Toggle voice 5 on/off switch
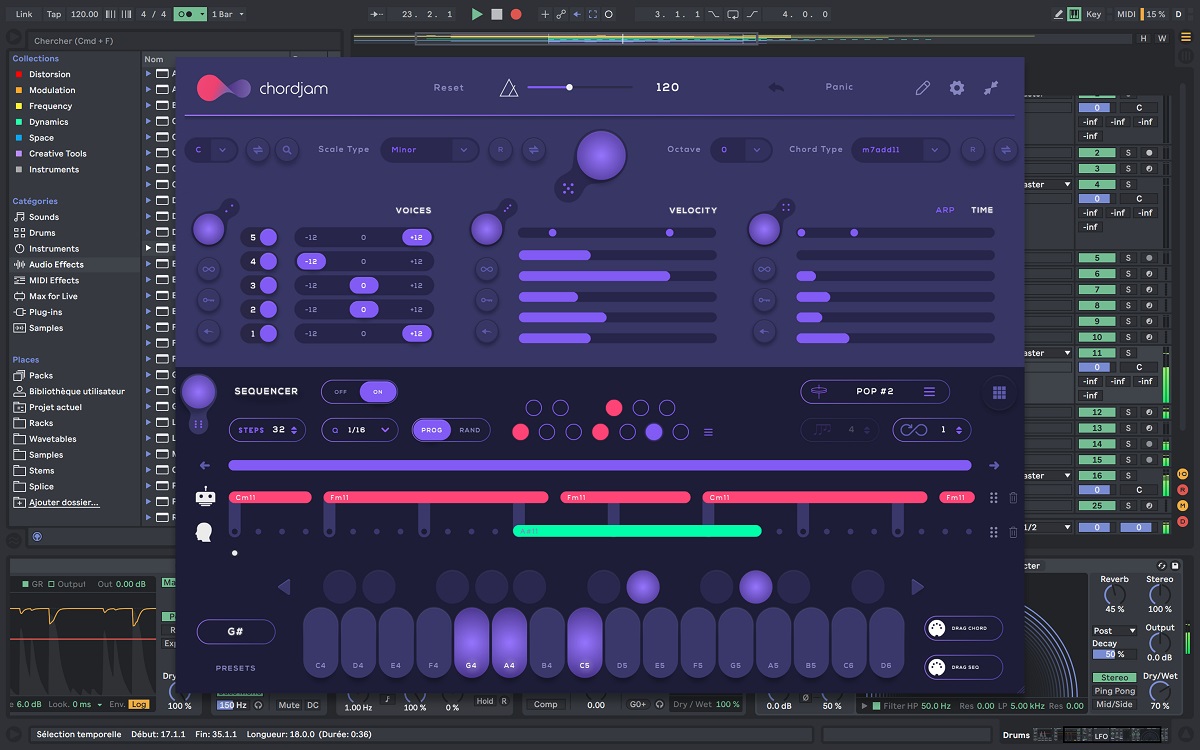Image resolution: width=1200 pixels, height=750 pixels. click(268, 238)
